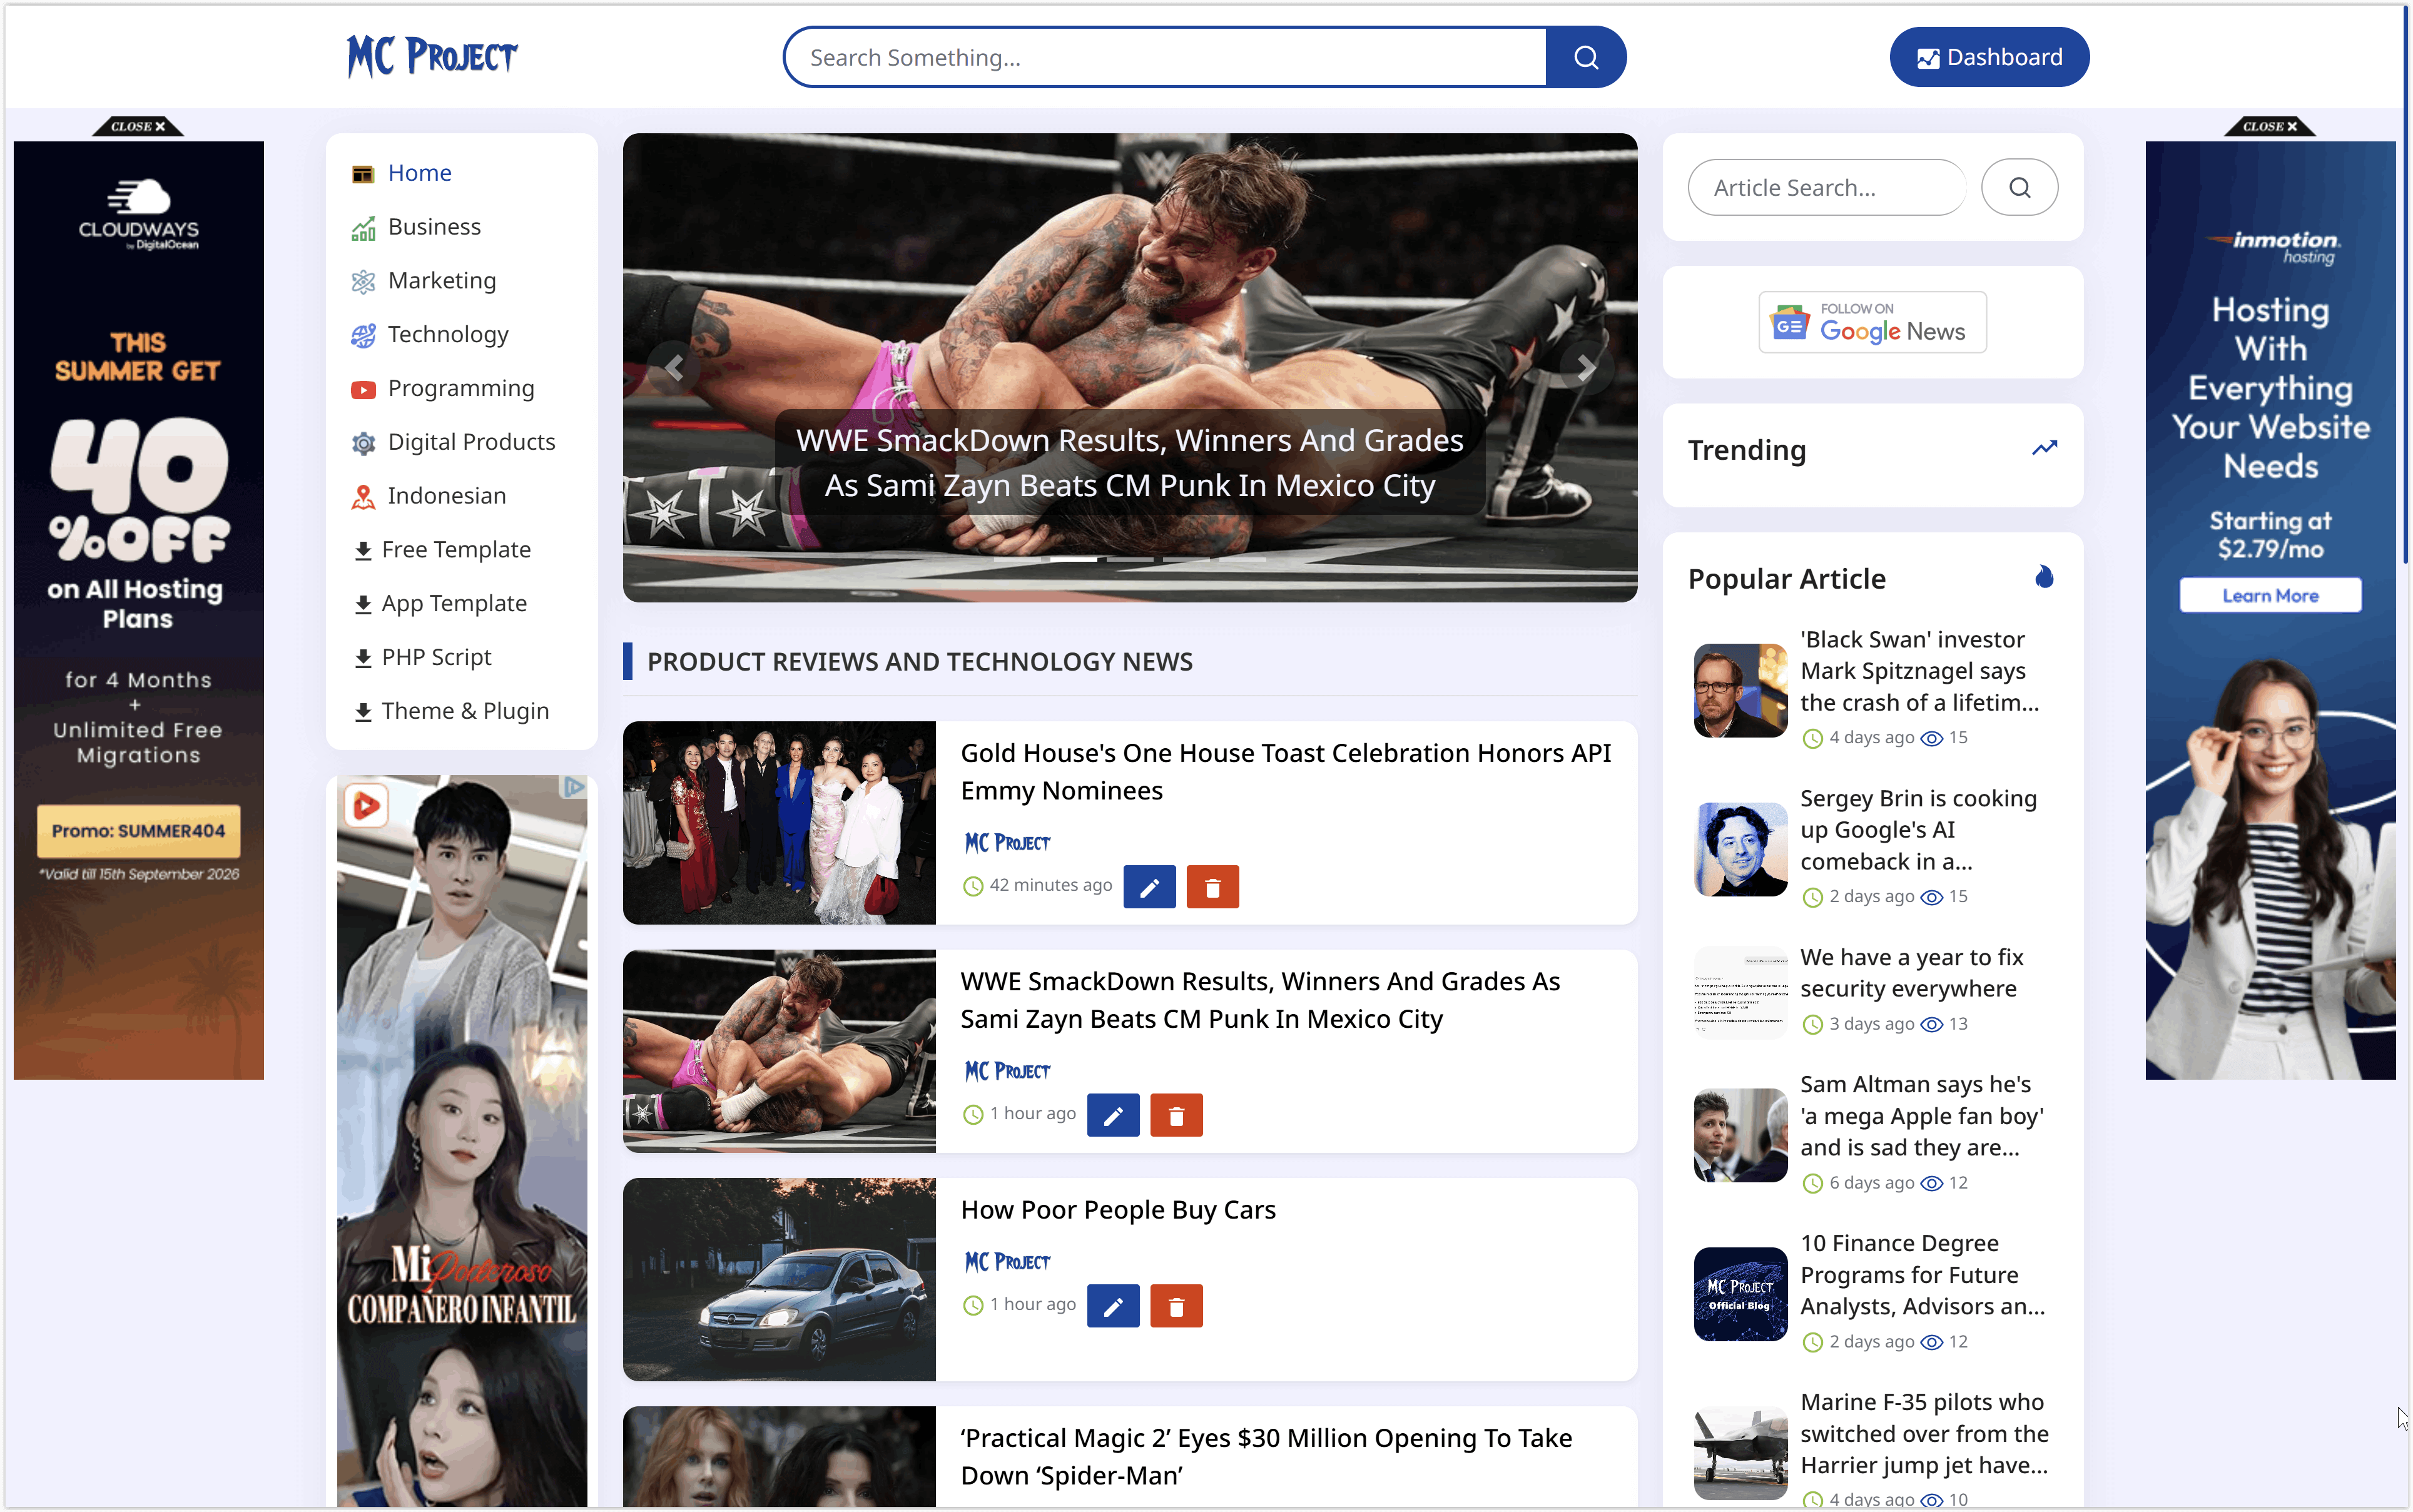The image size is (2413, 1512).
Task: Click the Trending arrow icon
Action: (x=2044, y=449)
